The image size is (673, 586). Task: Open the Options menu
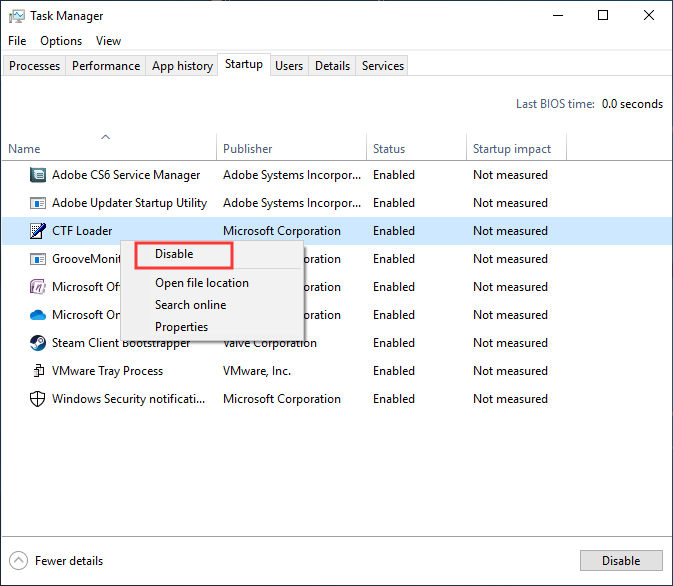coord(61,41)
